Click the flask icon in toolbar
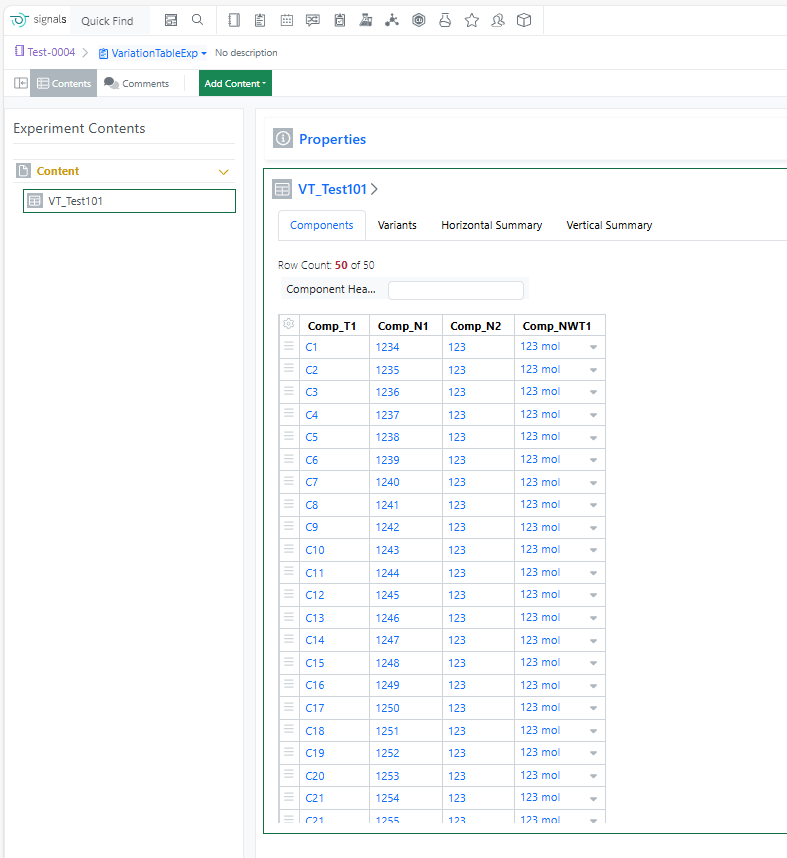The image size is (787, 858). 445,20
